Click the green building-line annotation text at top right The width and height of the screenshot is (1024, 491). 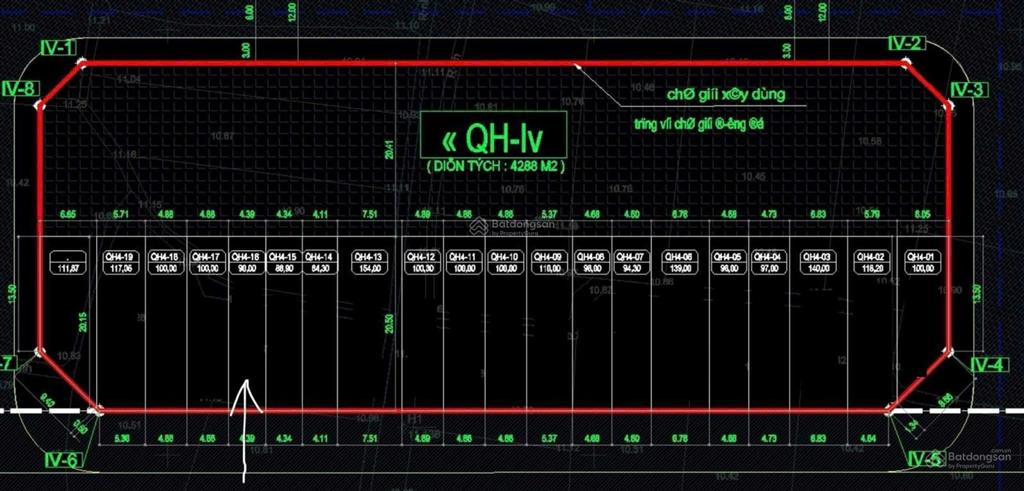(724, 95)
